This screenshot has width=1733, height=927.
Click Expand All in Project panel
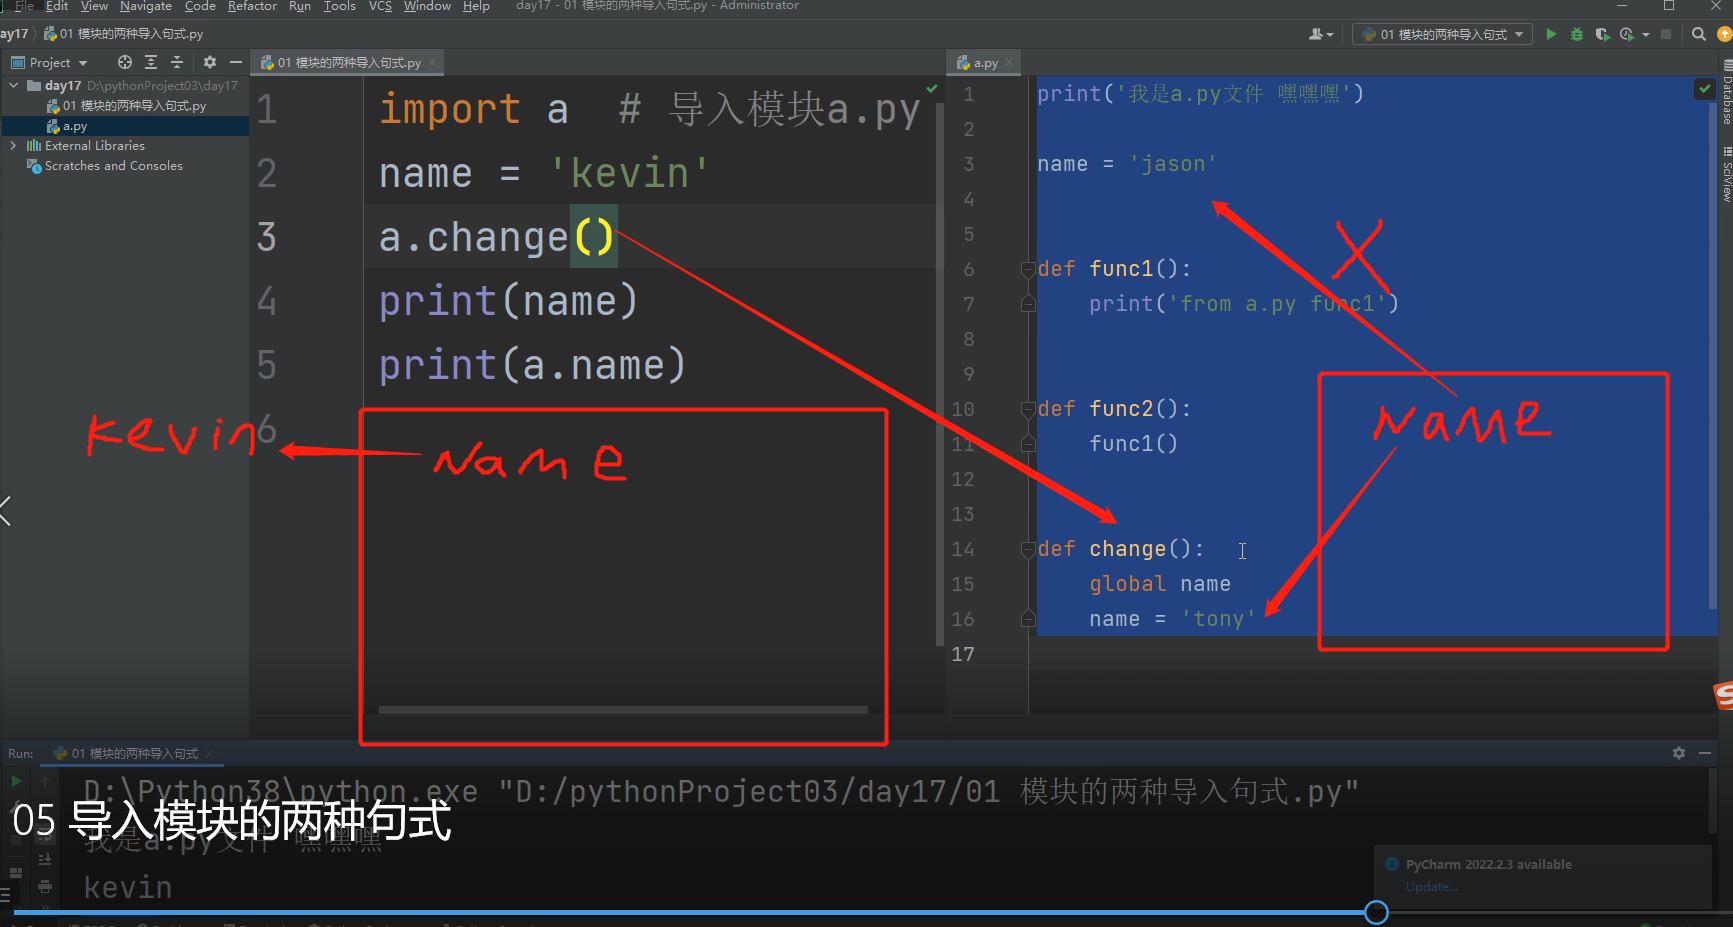pos(151,62)
